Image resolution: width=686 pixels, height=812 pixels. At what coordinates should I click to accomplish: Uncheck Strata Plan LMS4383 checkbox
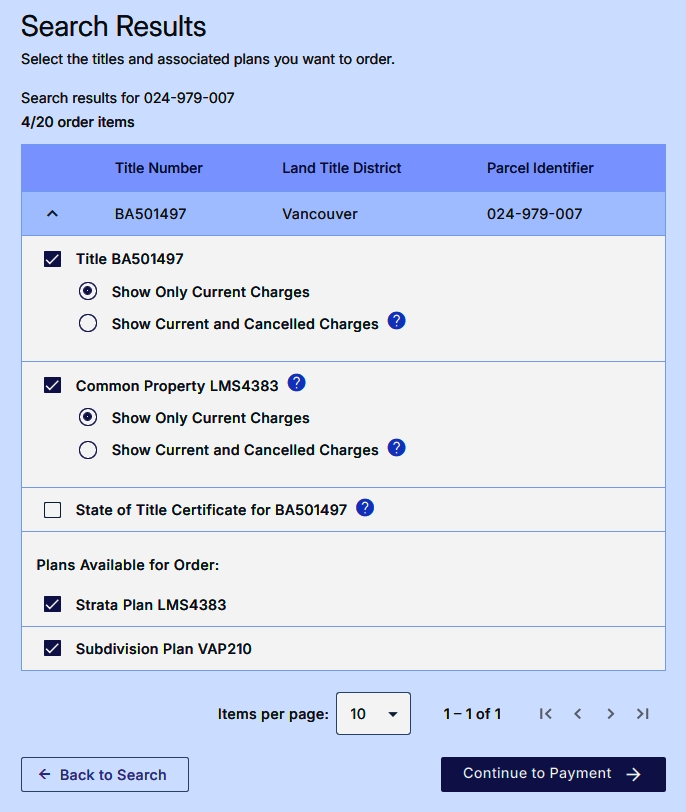[52, 604]
